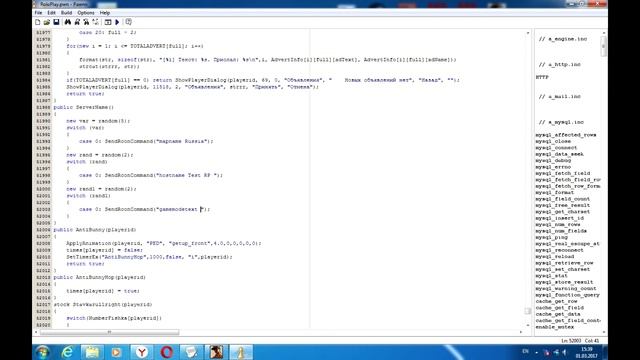Compile the script with the window icon
The image size is (640, 360).
[108, 22]
